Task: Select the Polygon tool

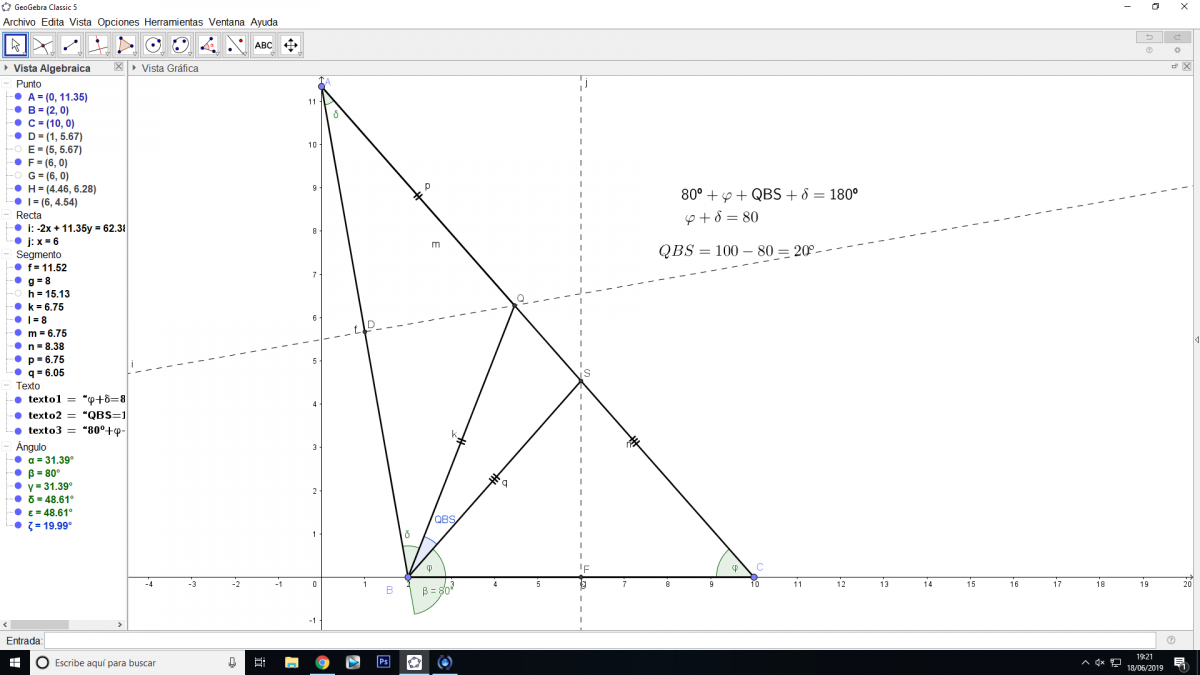Action: point(125,45)
